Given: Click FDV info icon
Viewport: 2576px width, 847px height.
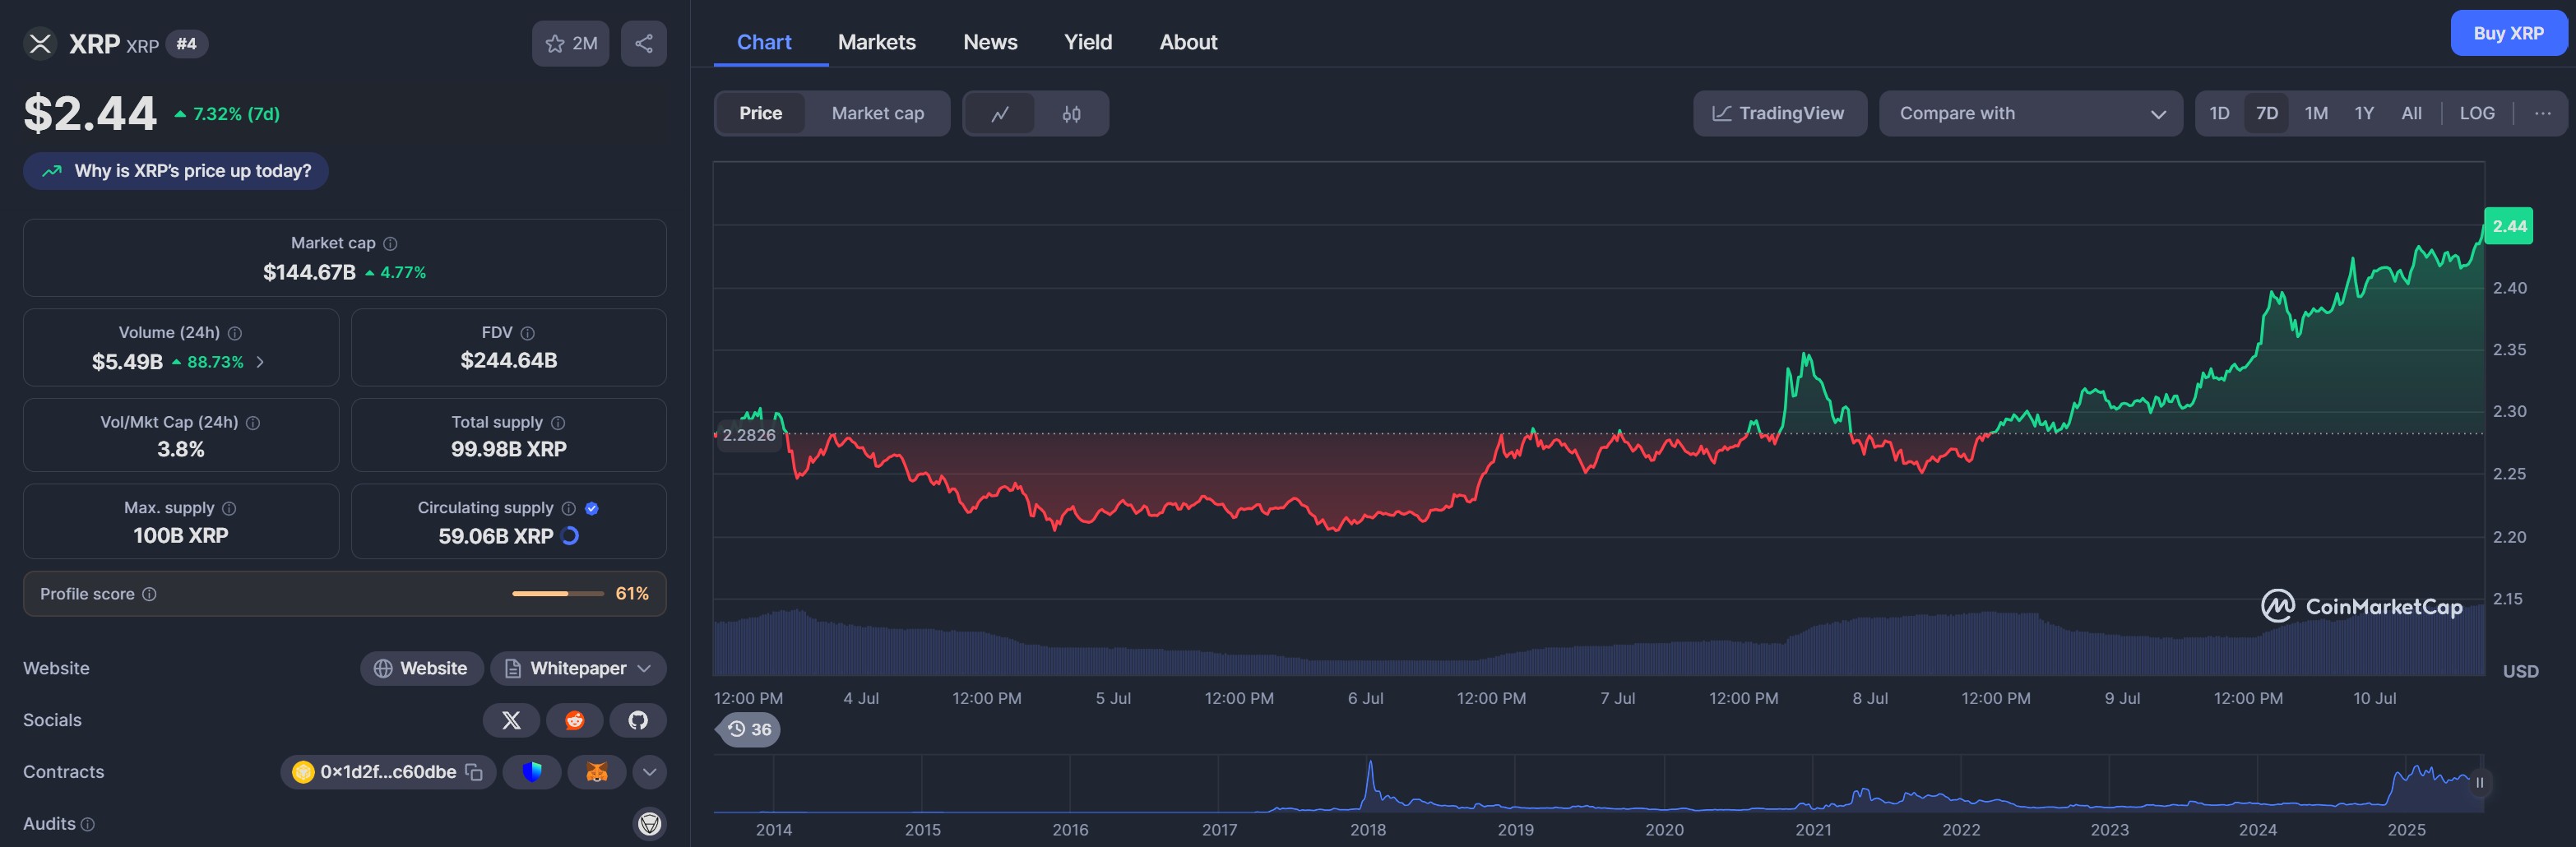Looking at the screenshot, I should [528, 333].
